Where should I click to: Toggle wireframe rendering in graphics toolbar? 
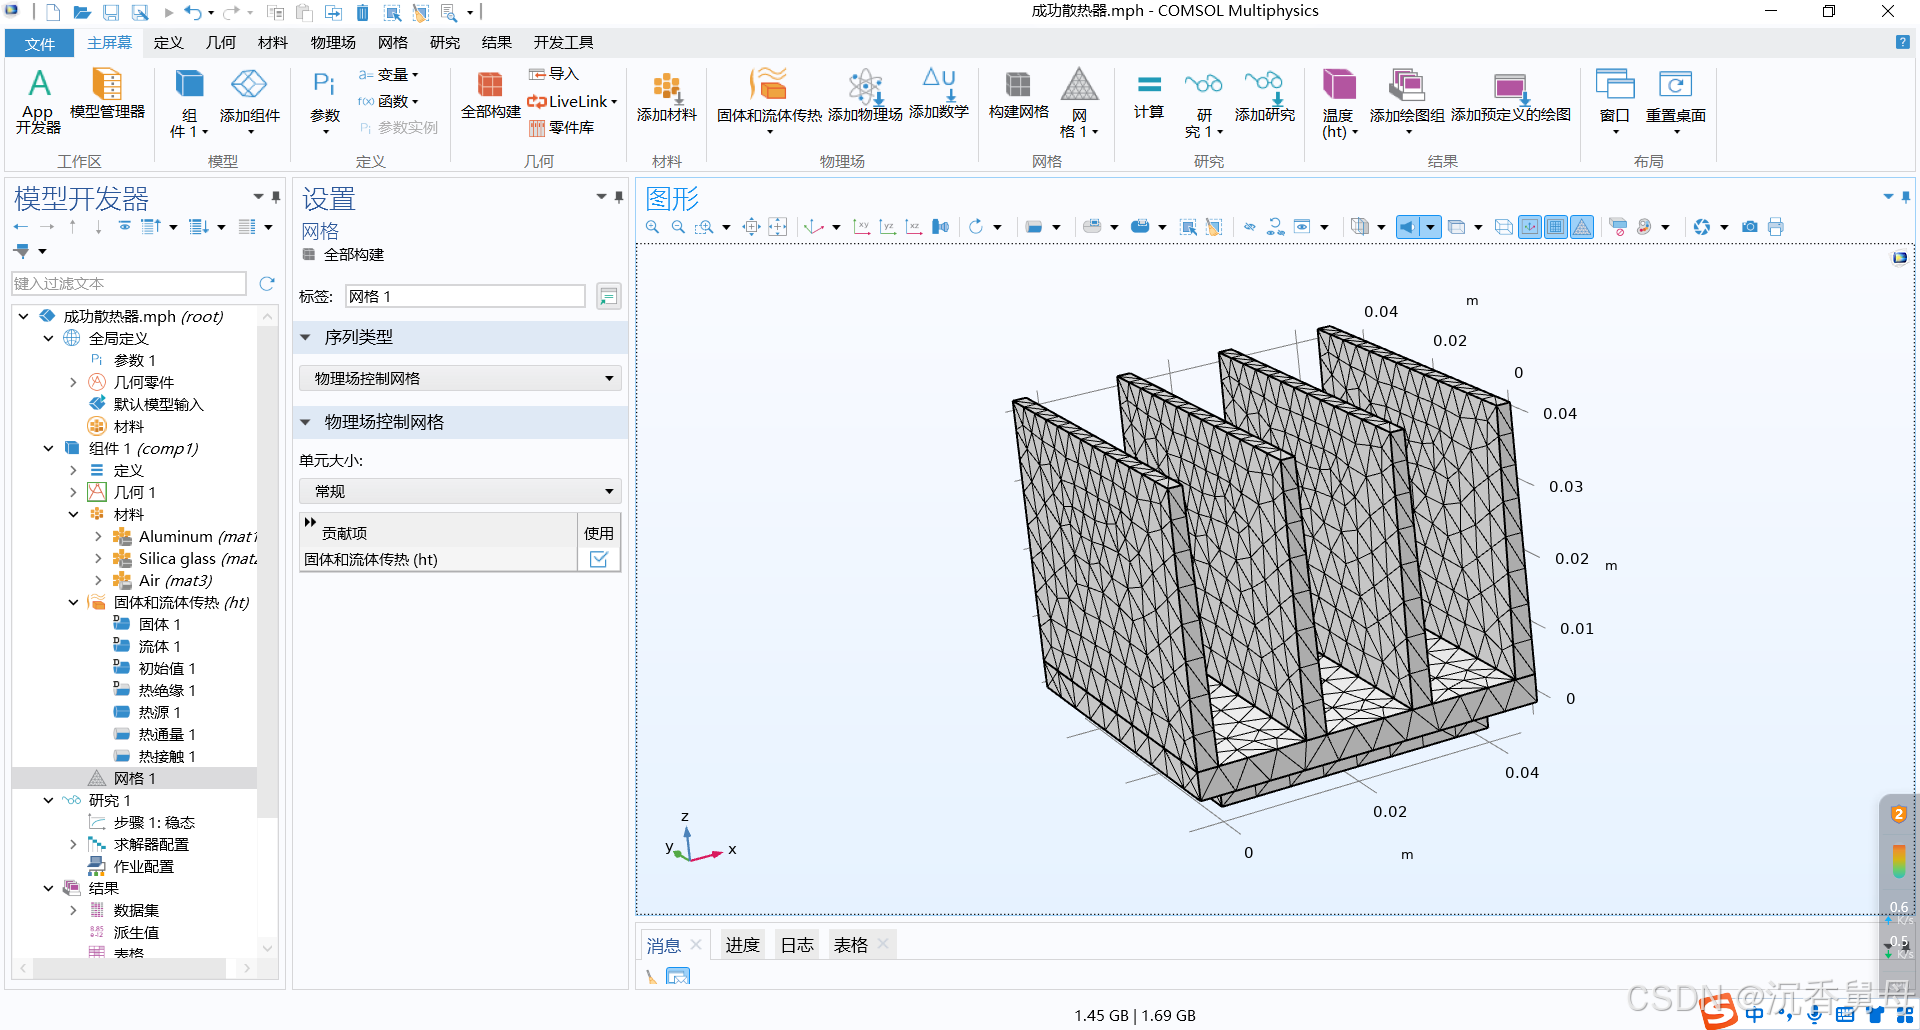click(x=1503, y=227)
